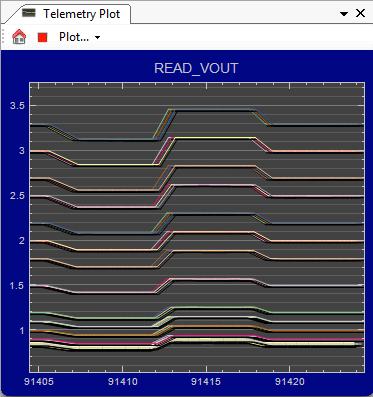Image resolution: width=373 pixels, height=397 pixels.
Task: Click the 91405 time axis label
Action: click(x=39, y=381)
